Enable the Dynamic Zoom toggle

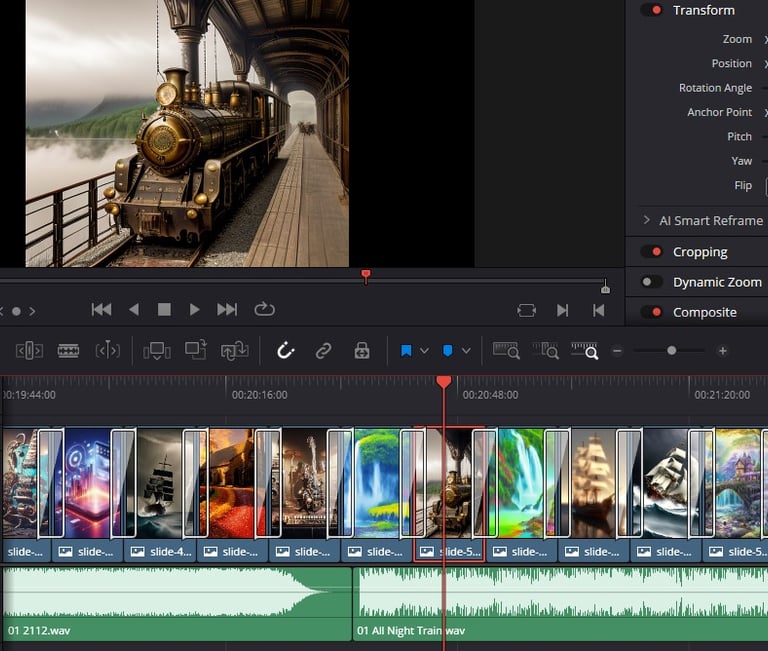coord(652,282)
